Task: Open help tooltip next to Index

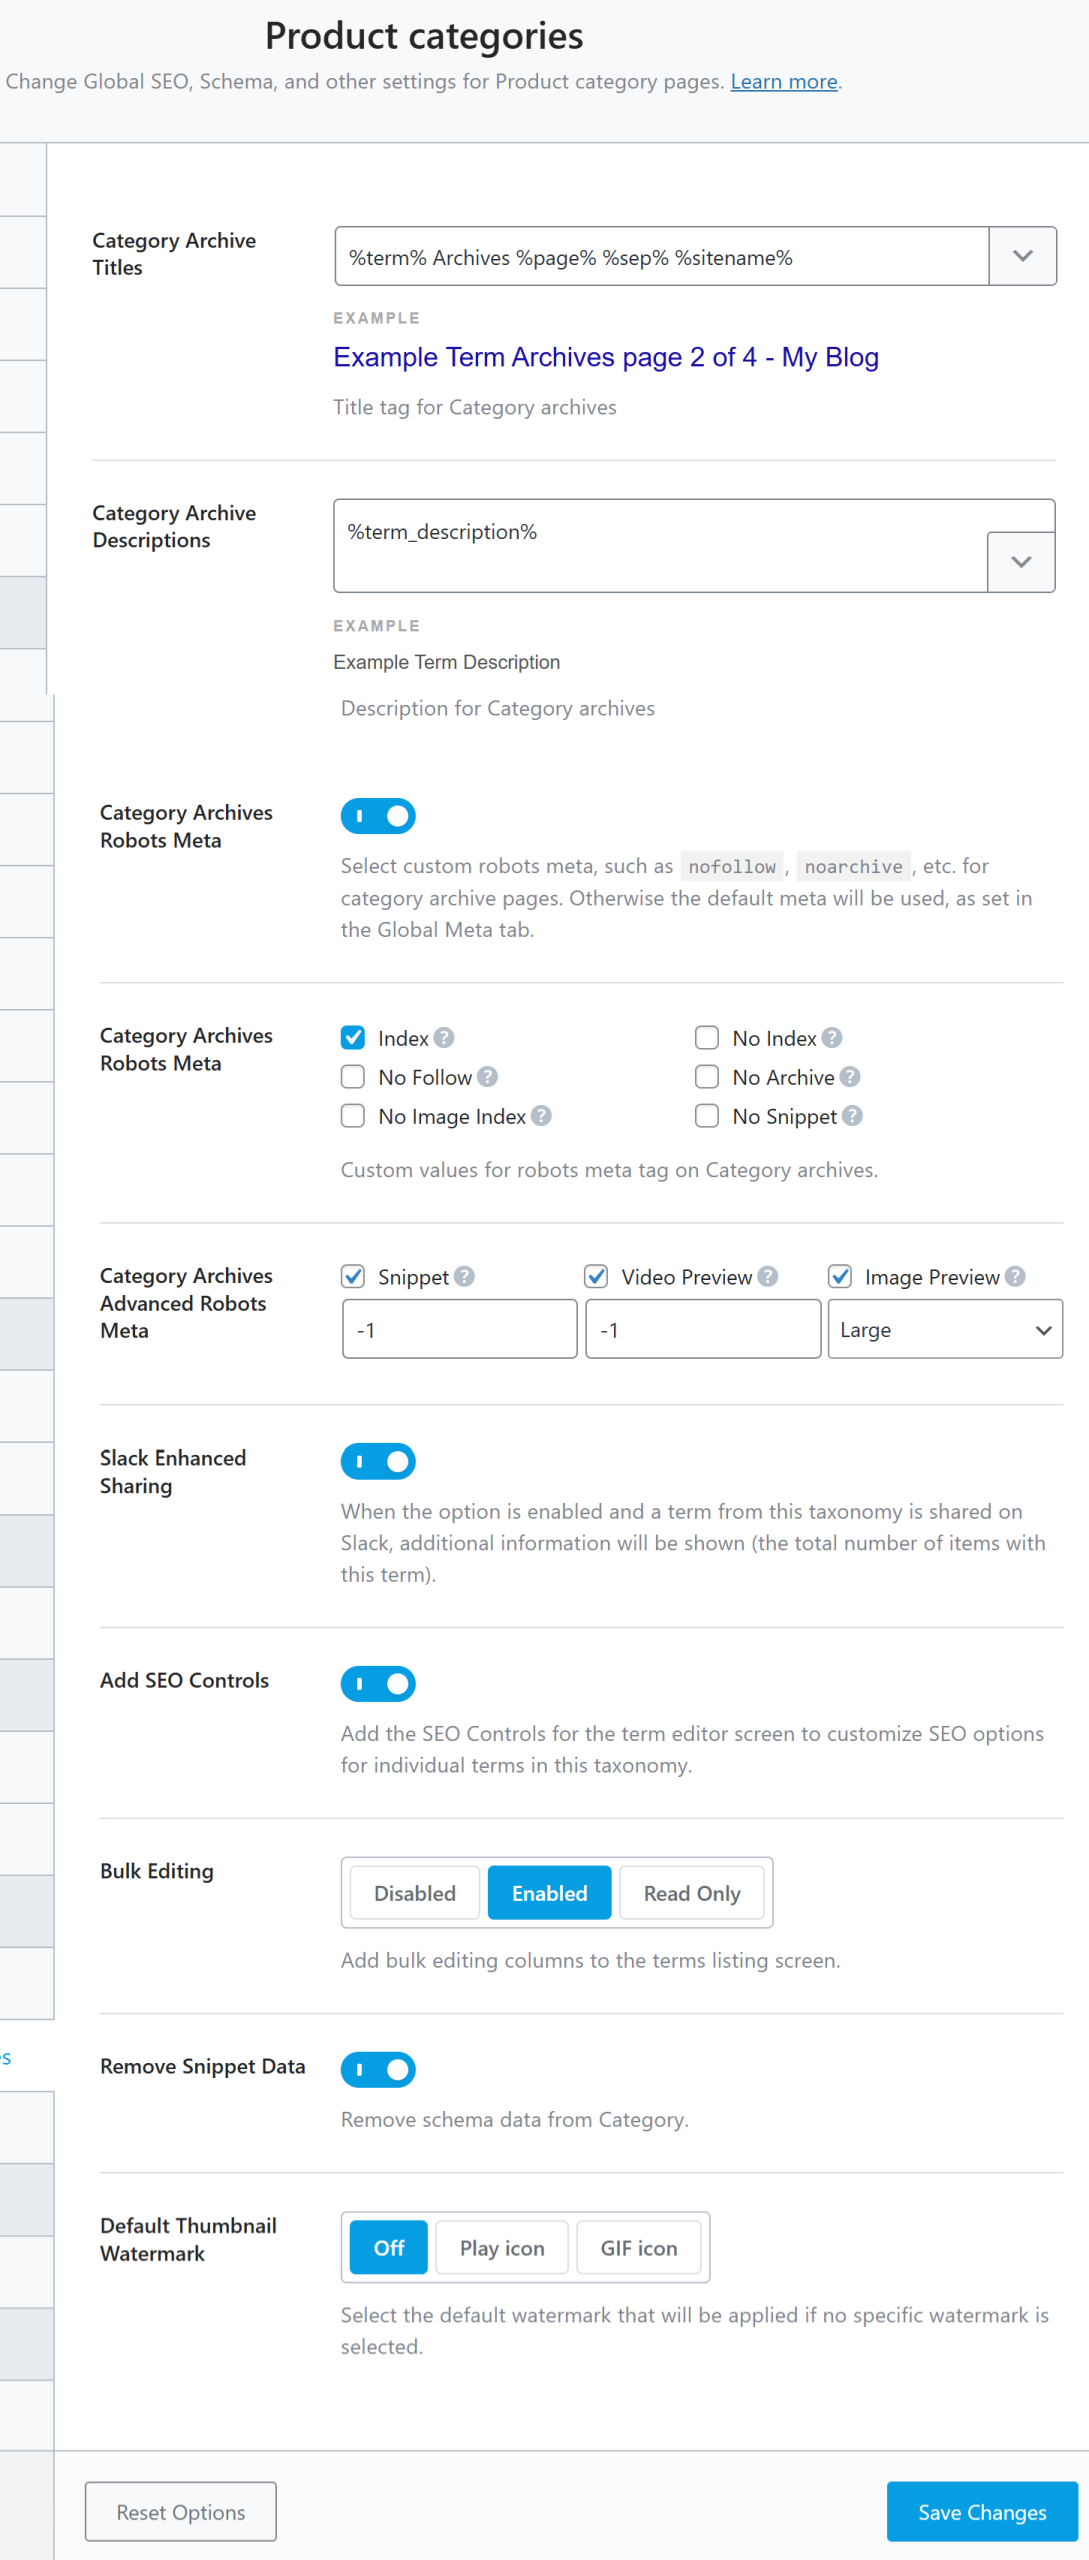Action: [x=444, y=1038]
